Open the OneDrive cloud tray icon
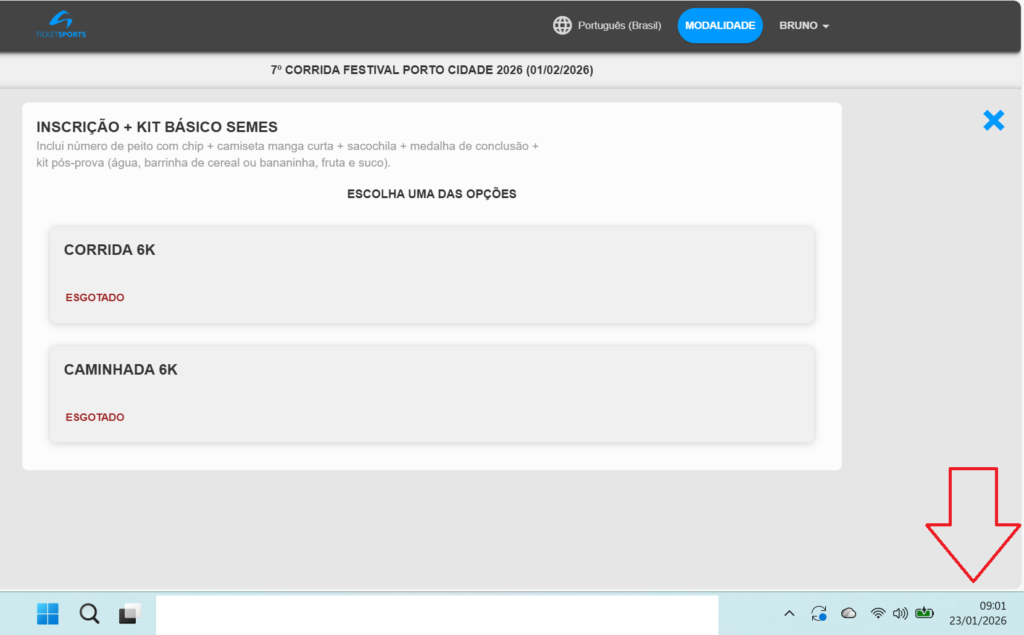The height and width of the screenshot is (635, 1024). 848,613
